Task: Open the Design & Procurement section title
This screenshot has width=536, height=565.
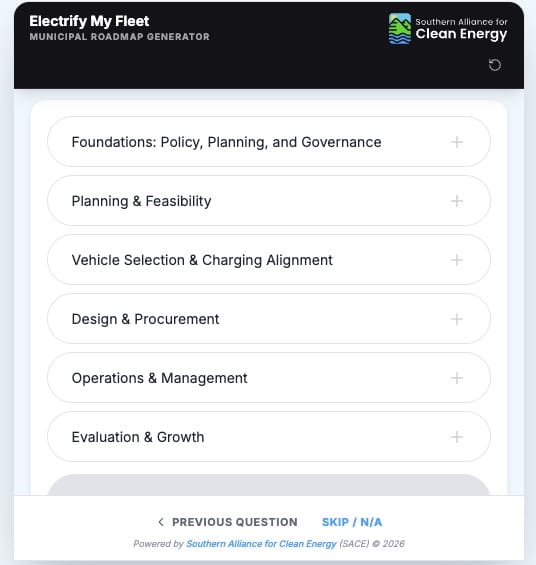Action: pos(145,319)
